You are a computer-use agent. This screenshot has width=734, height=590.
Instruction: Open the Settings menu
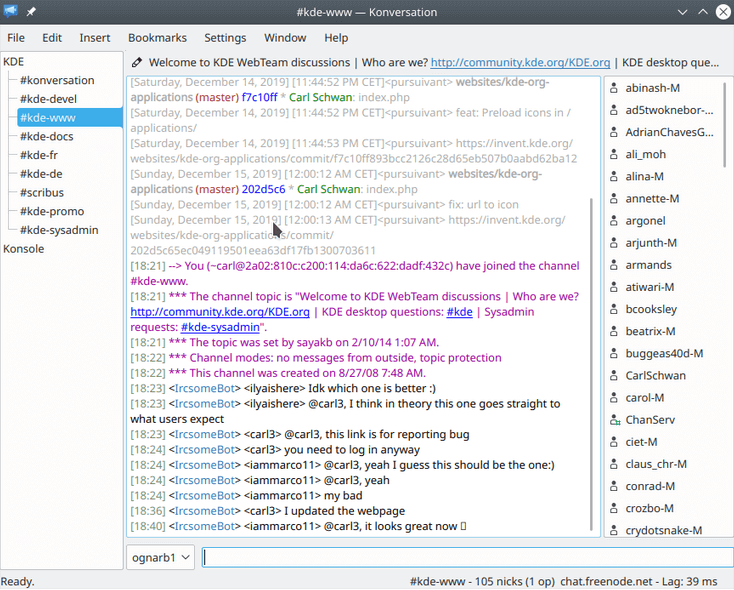tap(225, 38)
